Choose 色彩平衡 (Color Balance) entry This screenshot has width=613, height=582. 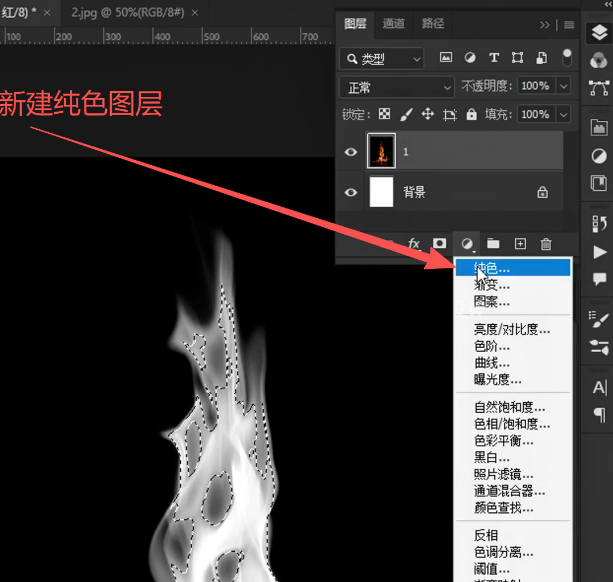(x=513, y=441)
